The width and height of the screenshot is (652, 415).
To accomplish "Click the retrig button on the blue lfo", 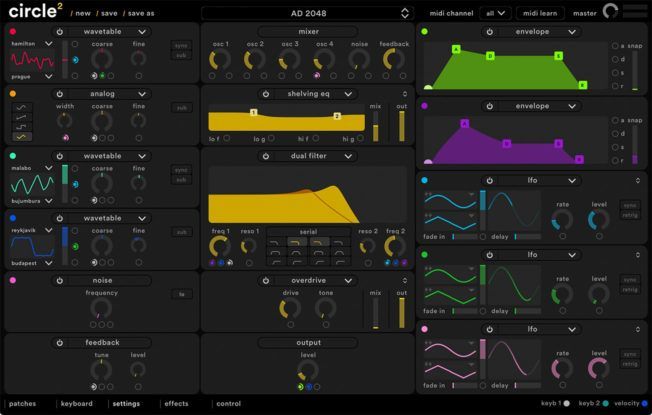I will click(630, 215).
